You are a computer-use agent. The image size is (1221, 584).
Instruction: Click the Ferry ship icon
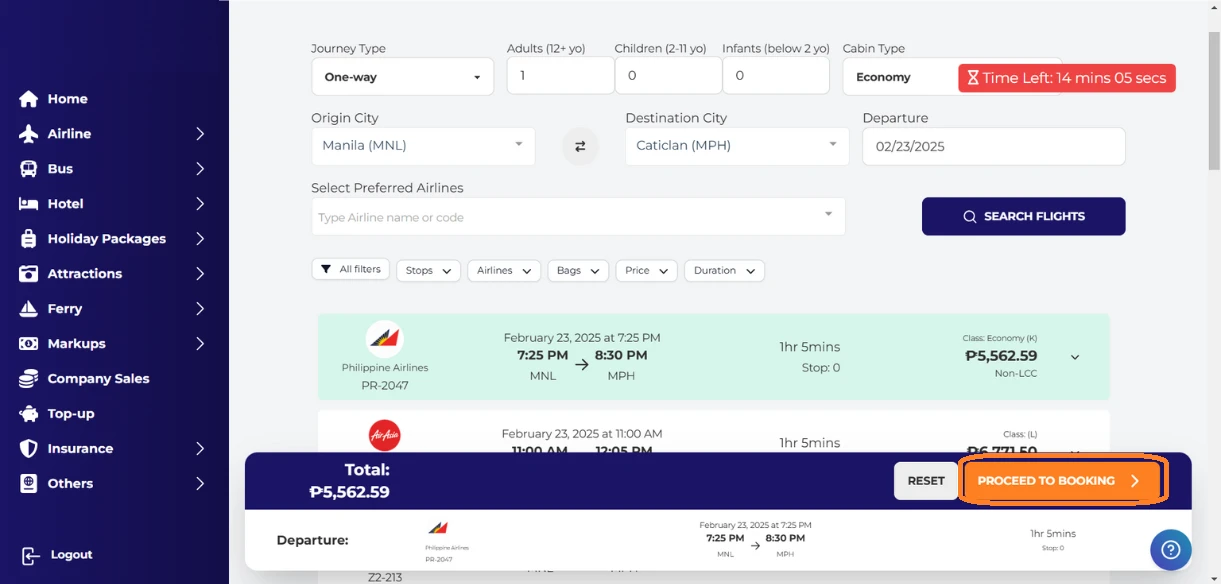(28, 309)
